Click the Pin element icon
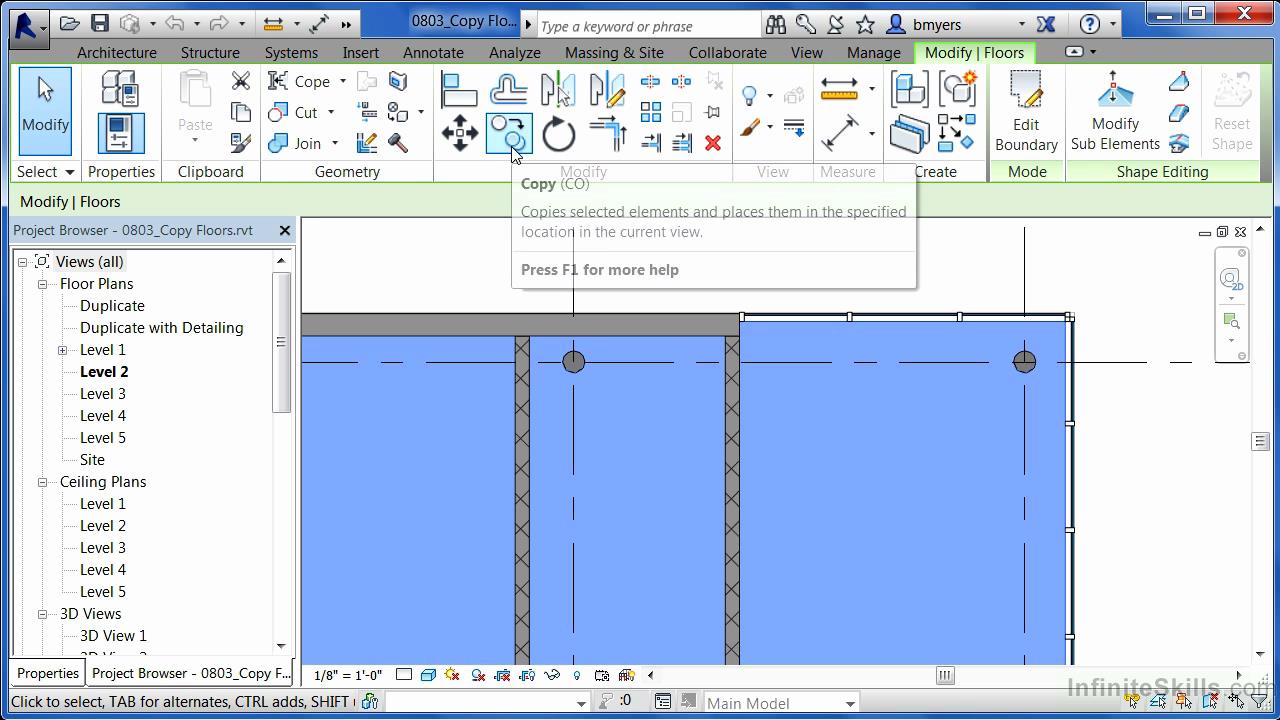Viewport: 1280px width, 720px height. click(713, 112)
